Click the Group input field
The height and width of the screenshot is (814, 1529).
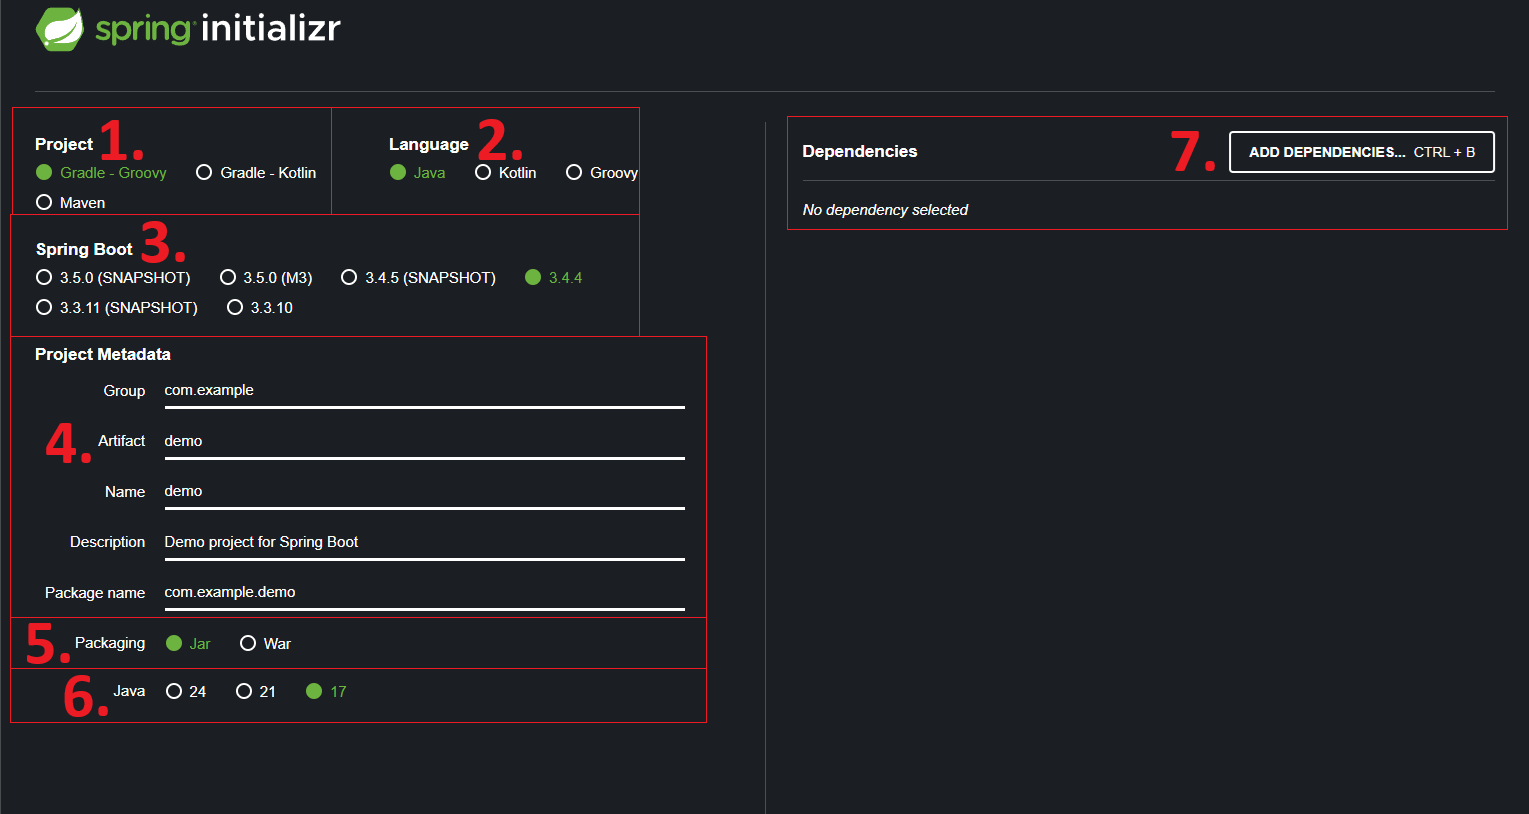(x=424, y=391)
